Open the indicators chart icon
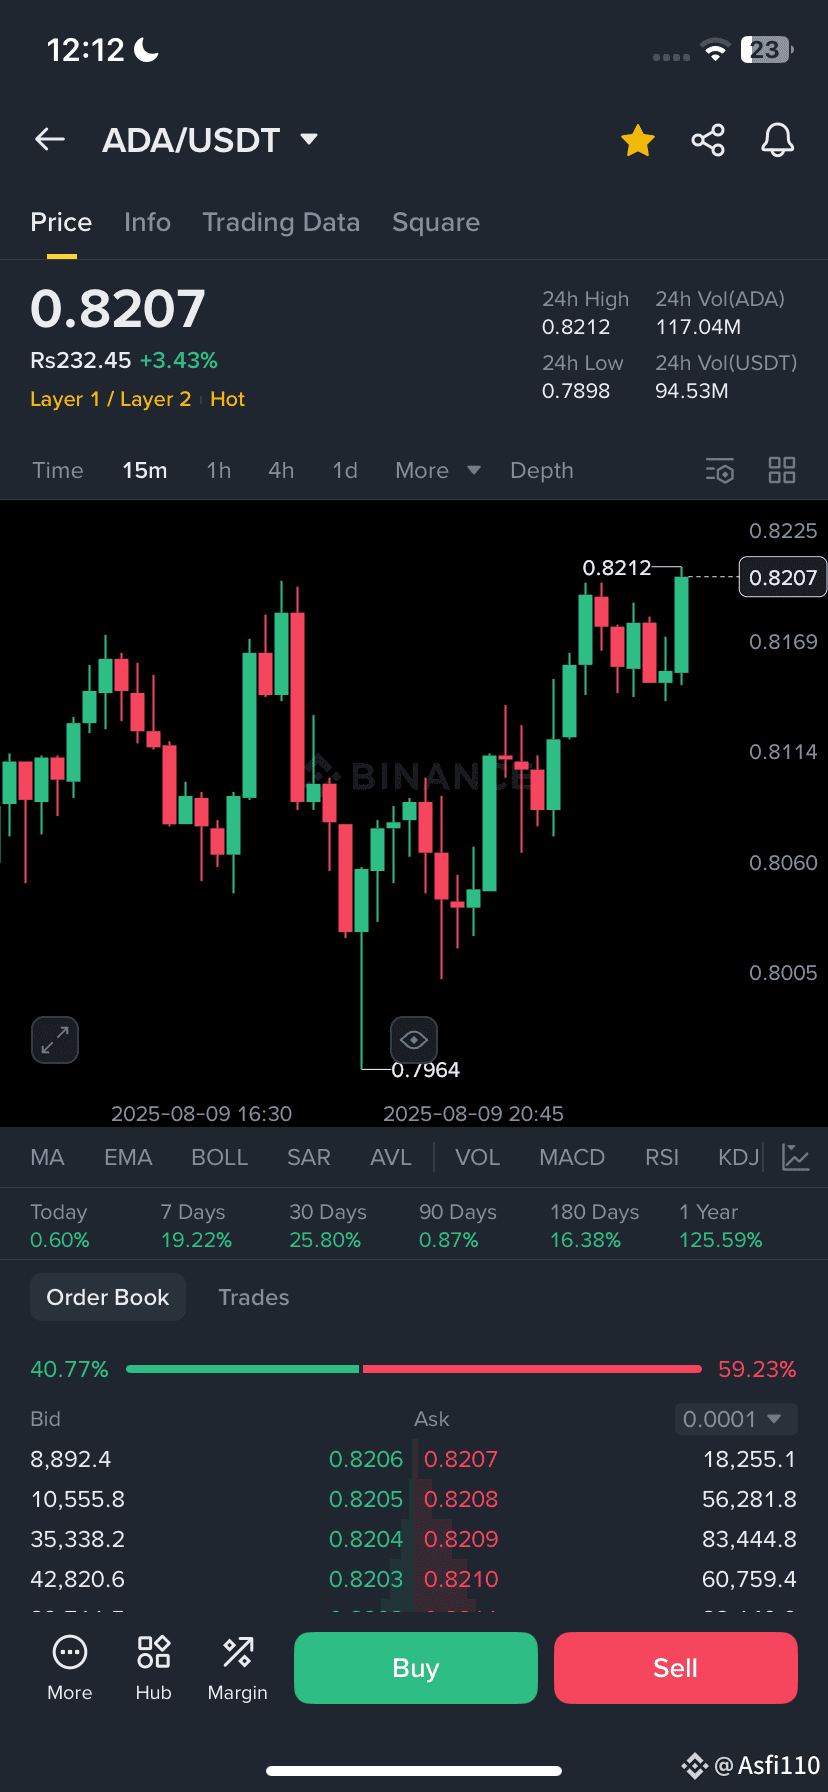 pyautogui.click(x=796, y=1157)
